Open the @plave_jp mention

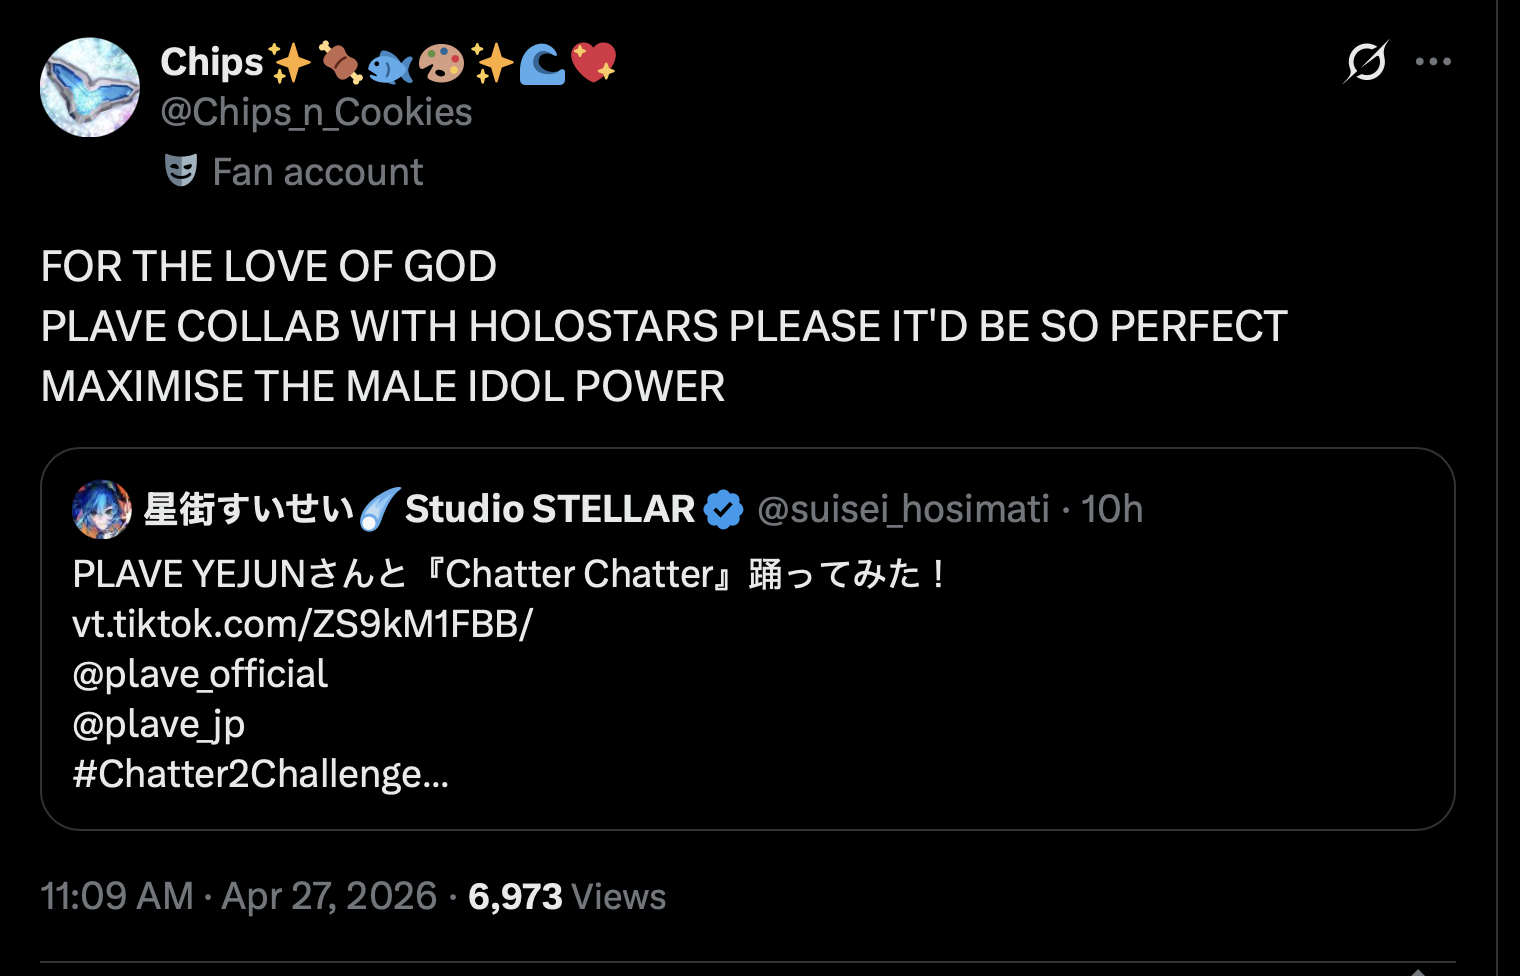point(158,724)
